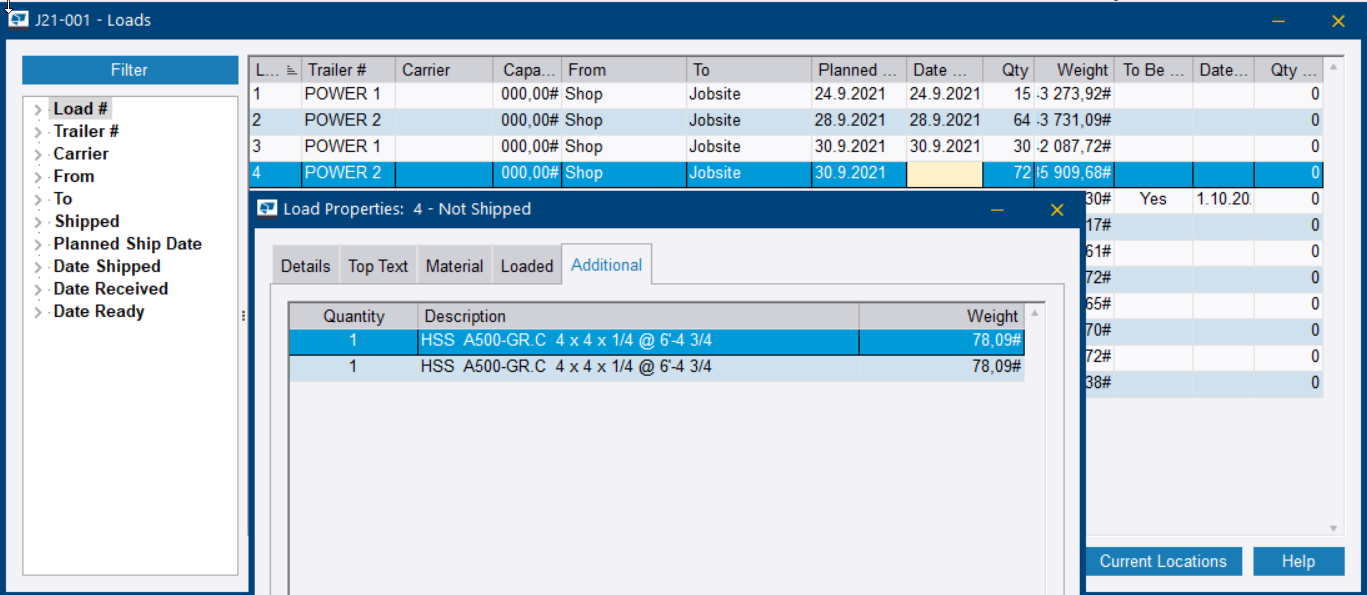1367x595 pixels.
Task: Switch to the Material tab
Action: click(x=454, y=266)
